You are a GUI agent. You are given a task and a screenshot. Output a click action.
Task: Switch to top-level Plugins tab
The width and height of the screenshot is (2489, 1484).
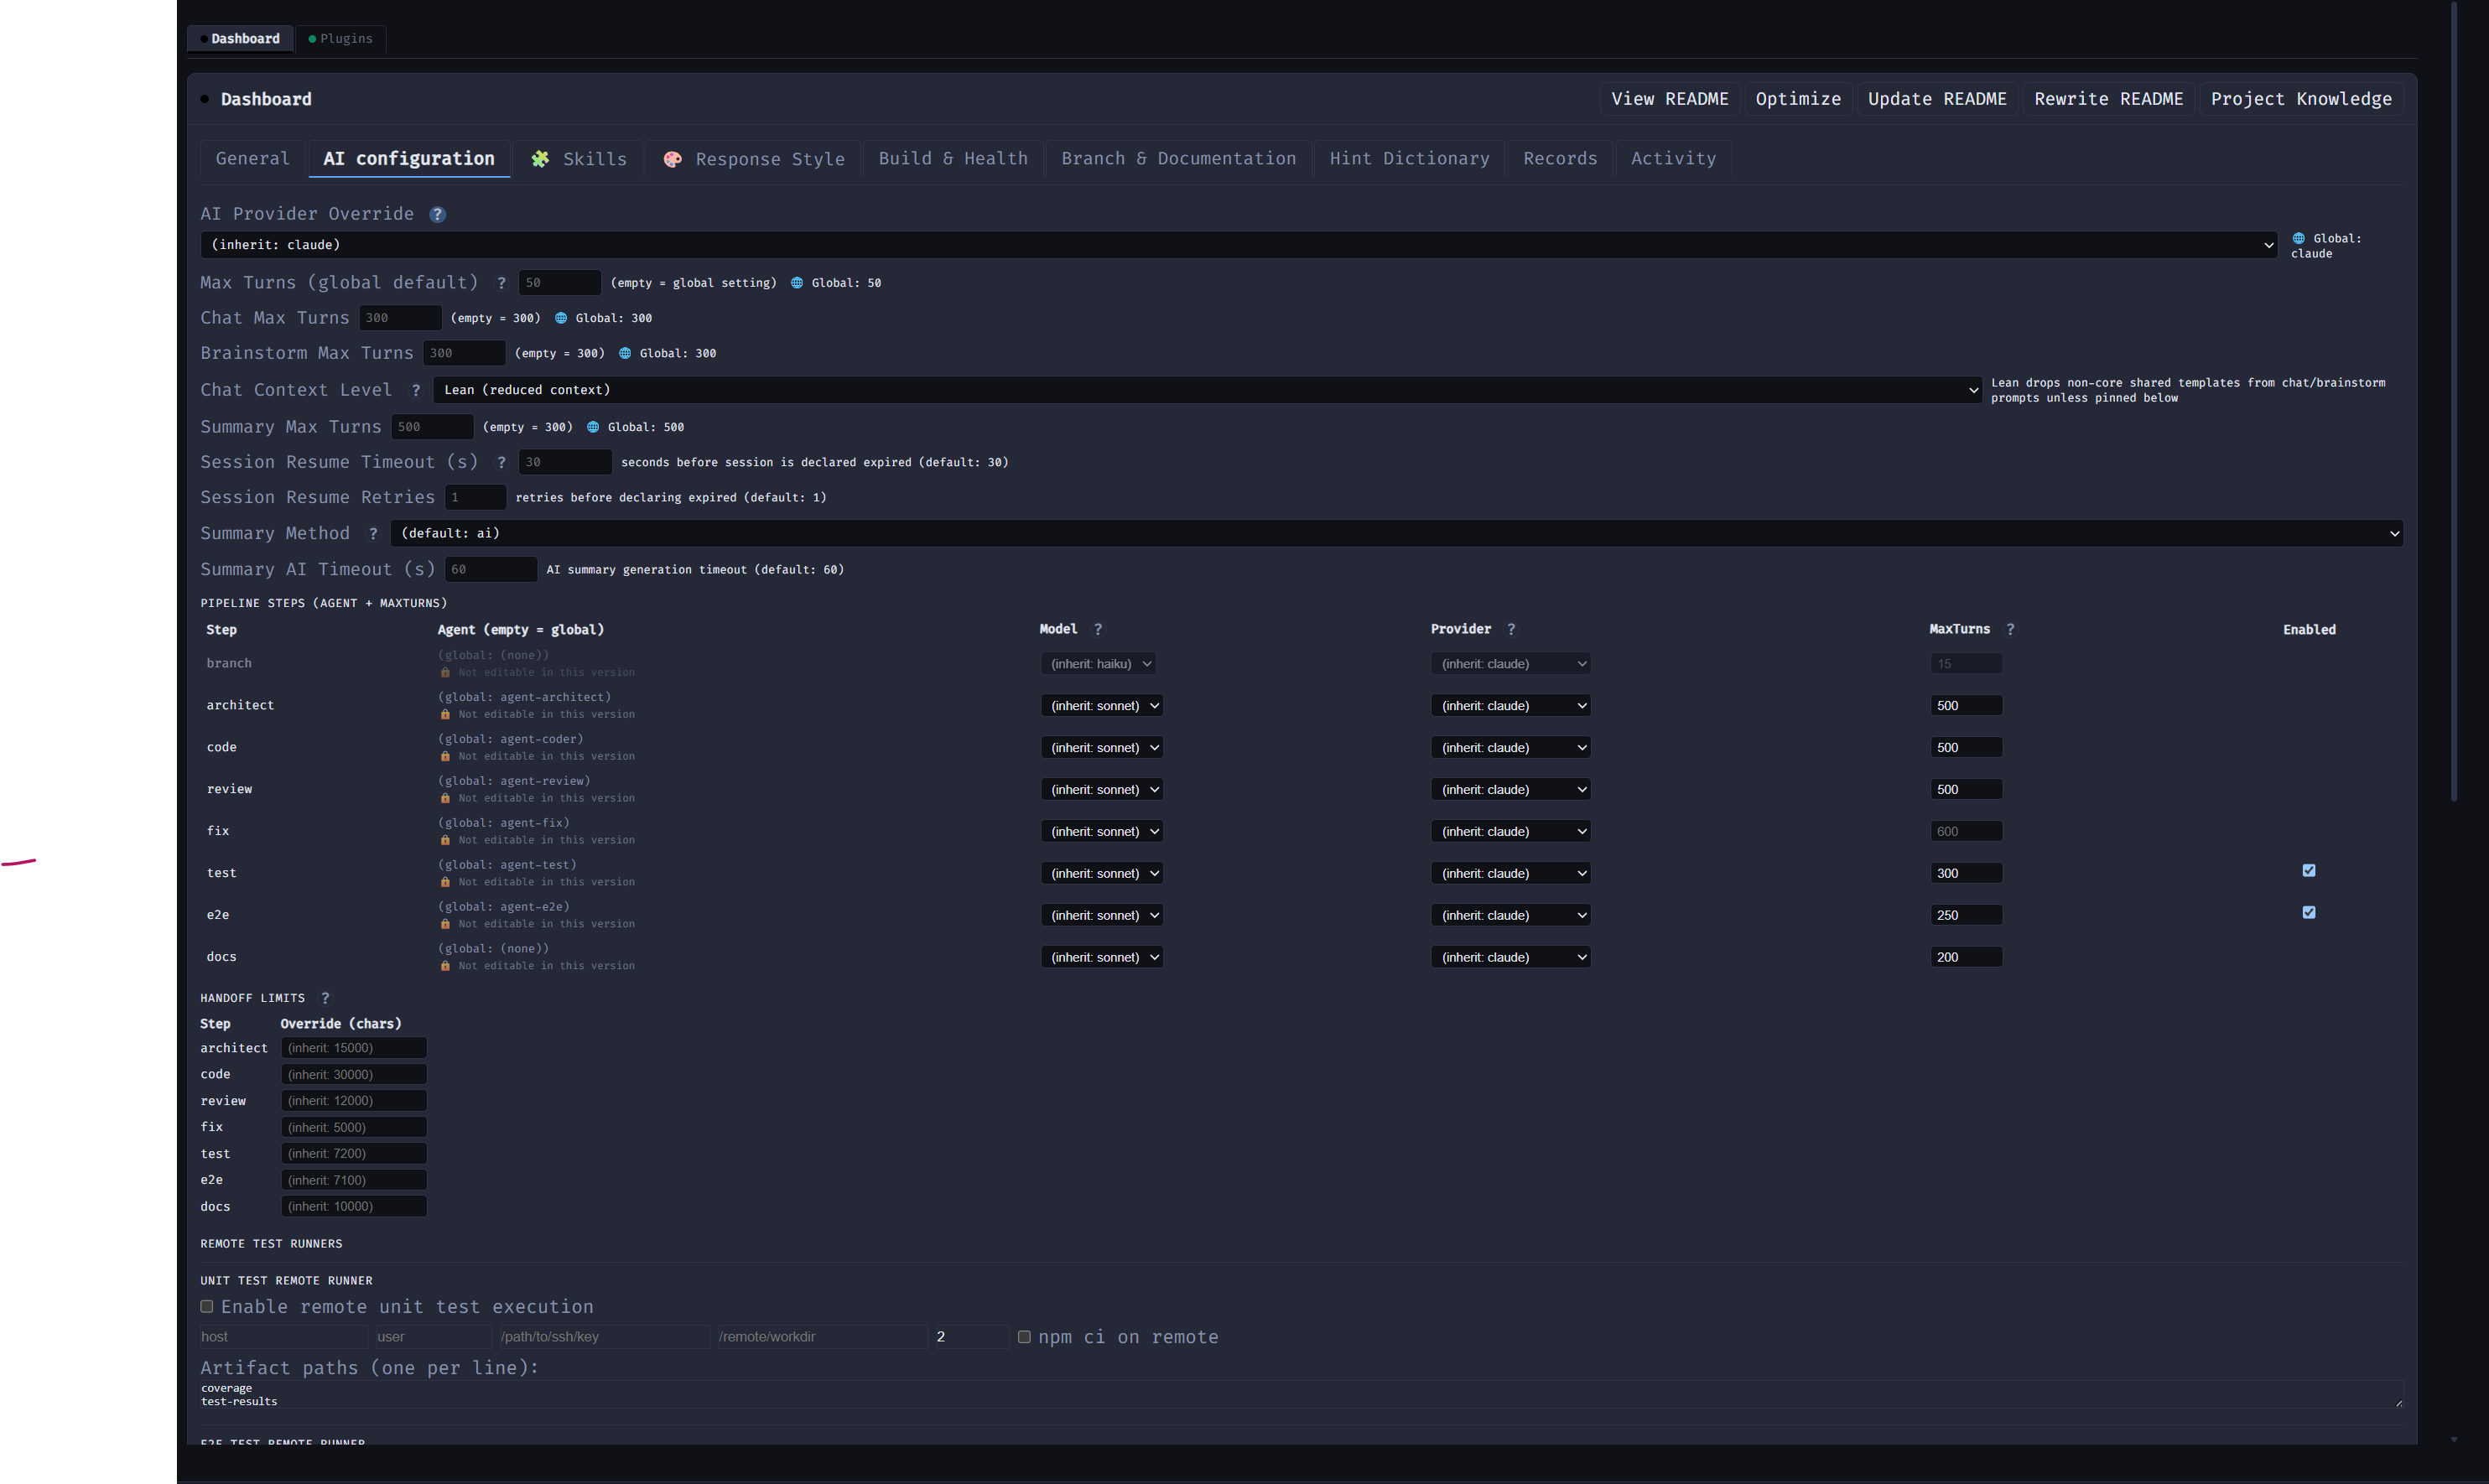tap(340, 39)
